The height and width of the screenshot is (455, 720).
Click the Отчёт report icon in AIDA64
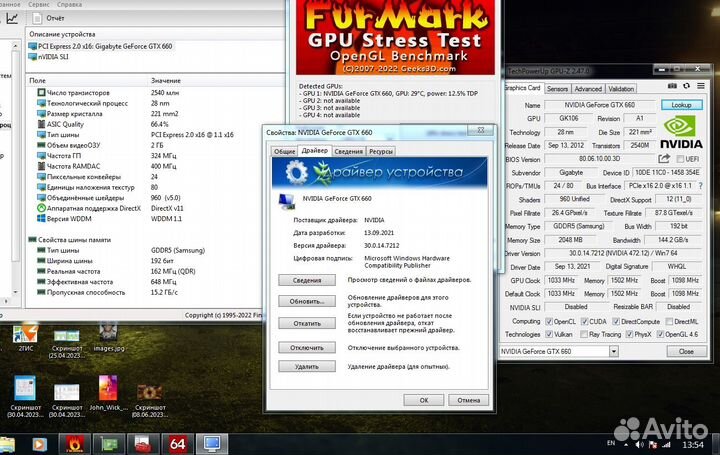[x=37, y=18]
